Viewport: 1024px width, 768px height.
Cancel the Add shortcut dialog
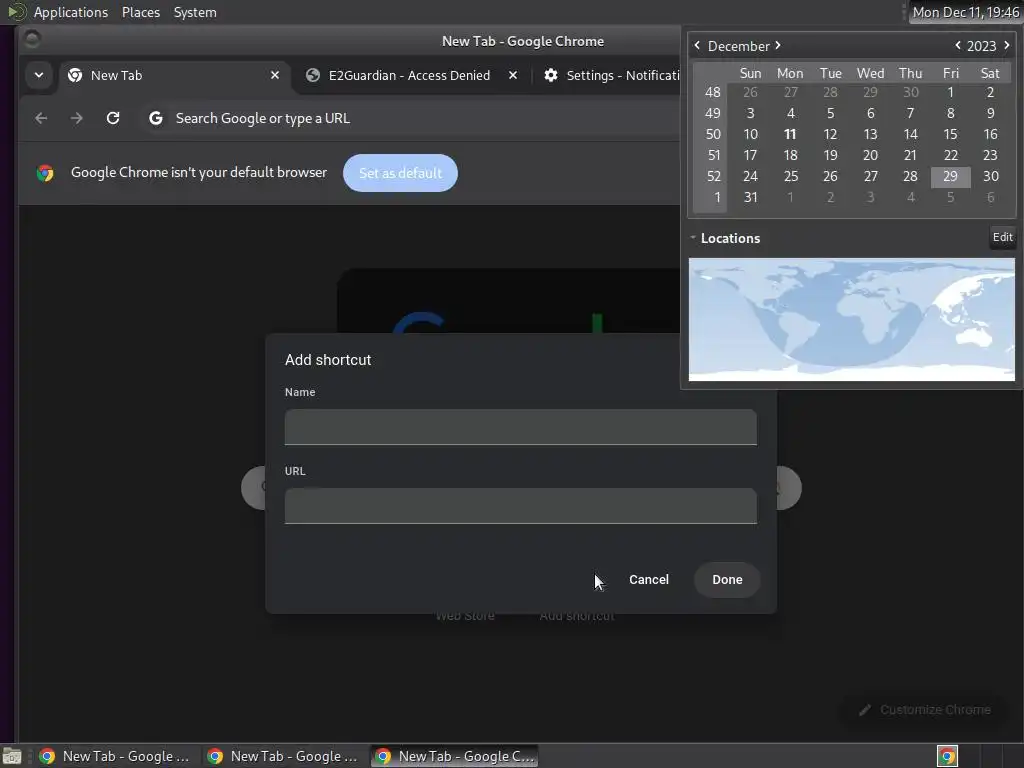(648, 580)
